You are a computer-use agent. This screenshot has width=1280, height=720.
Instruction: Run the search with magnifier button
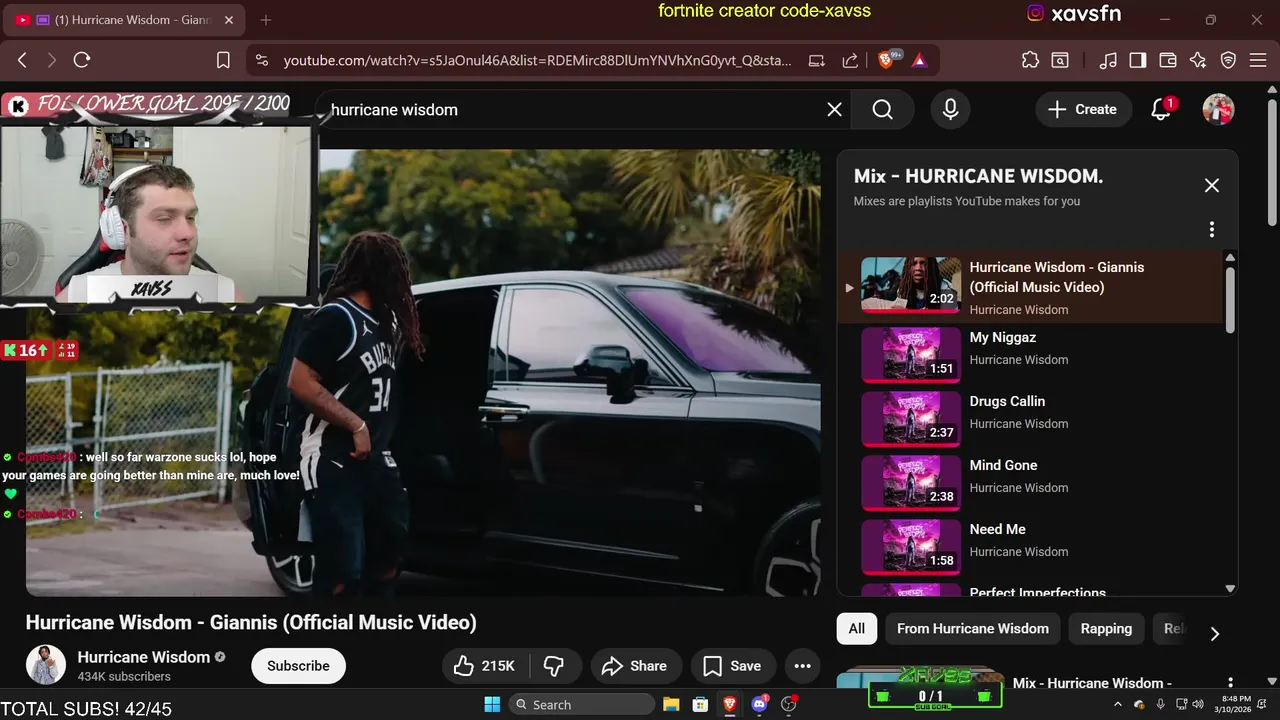click(x=882, y=110)
